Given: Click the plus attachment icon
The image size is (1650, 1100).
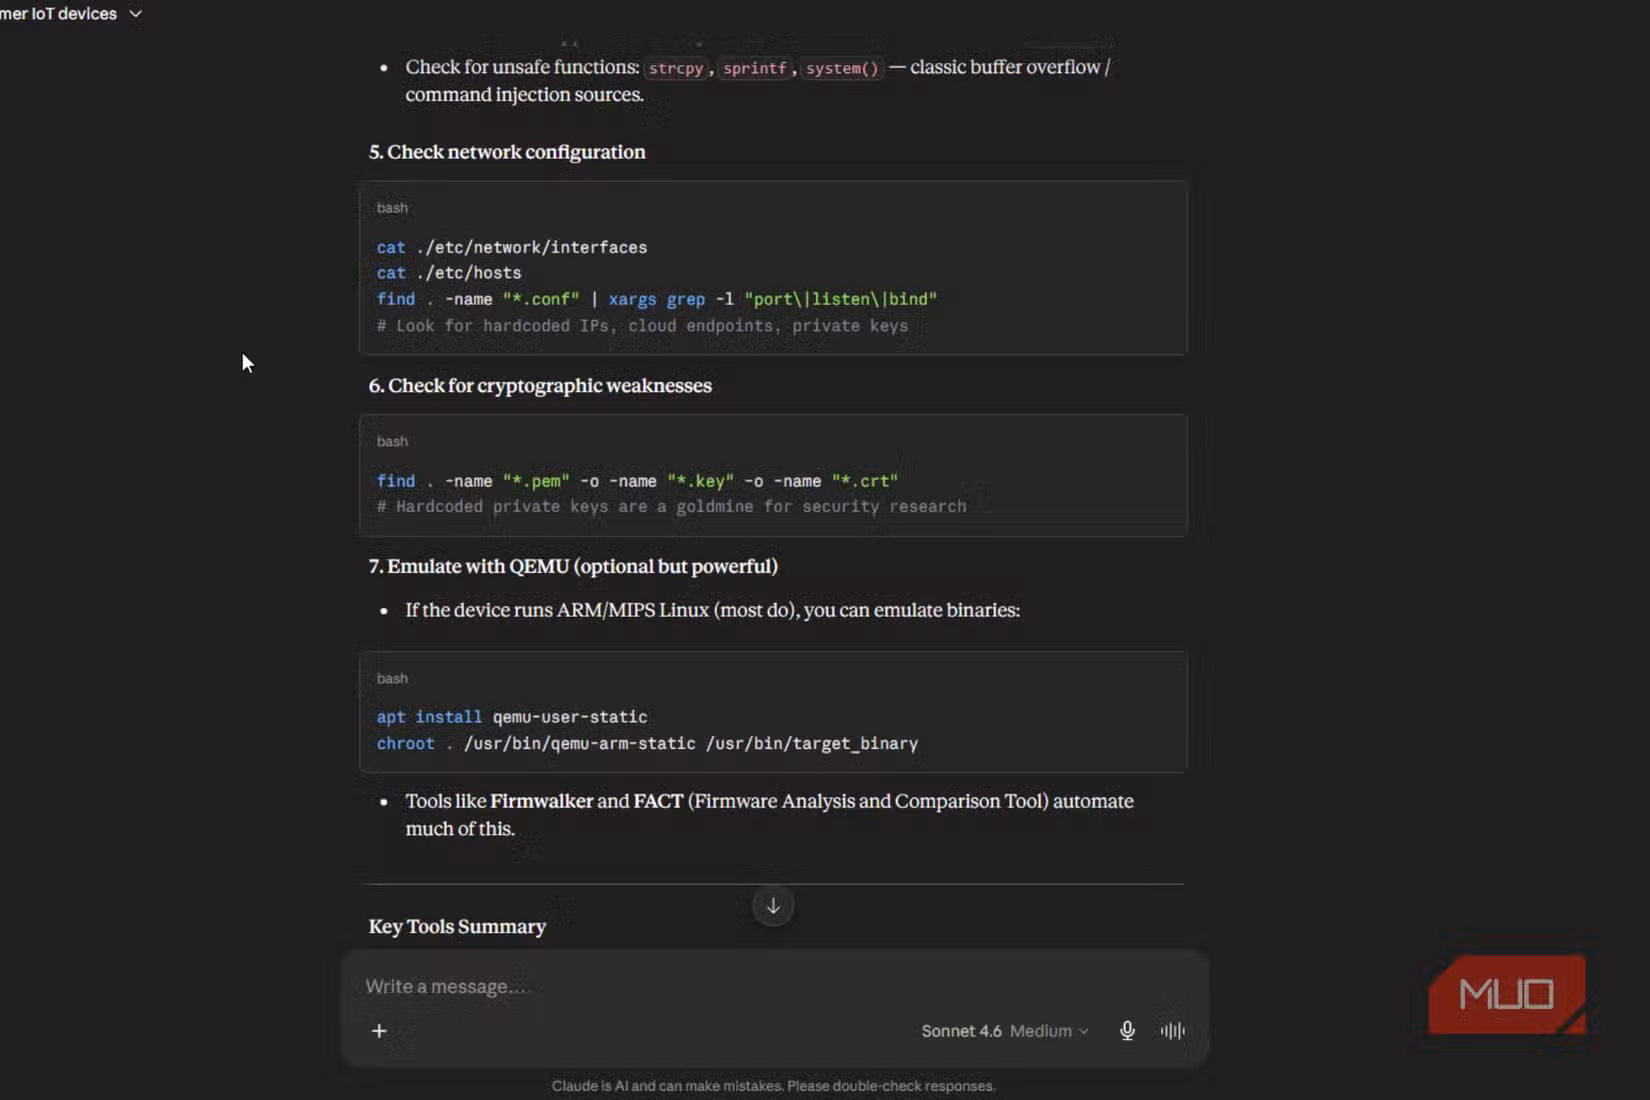Looking at the screenshot, I should coord(379,1031).
